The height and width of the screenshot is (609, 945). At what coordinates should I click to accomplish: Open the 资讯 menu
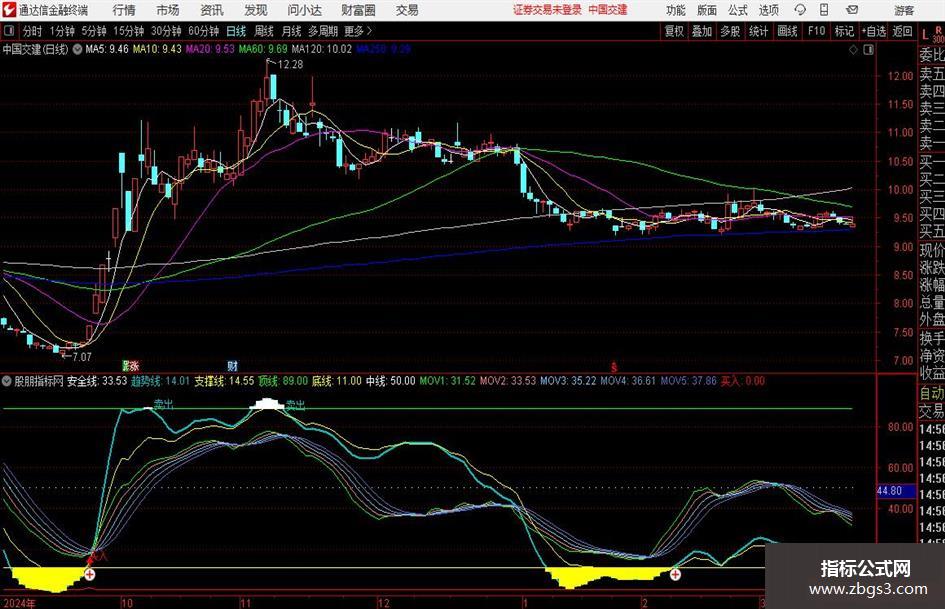click(212, 10)
